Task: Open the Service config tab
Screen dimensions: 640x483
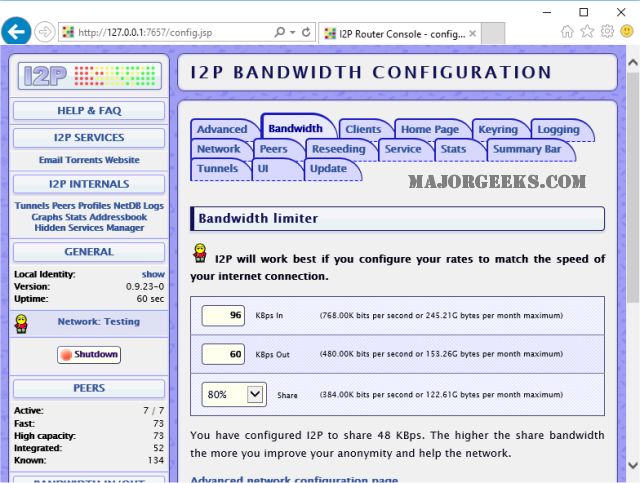Action: click(403, 149)
